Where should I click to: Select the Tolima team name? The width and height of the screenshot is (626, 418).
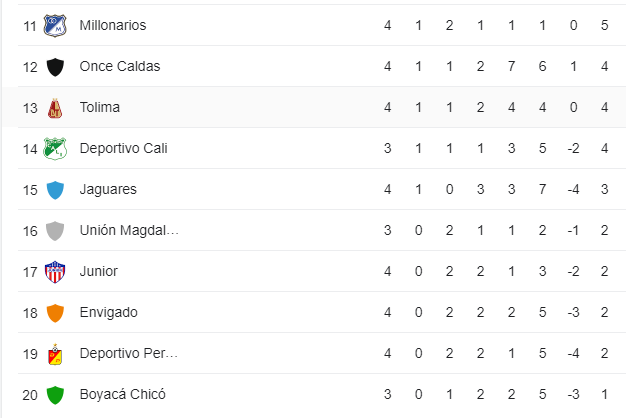(100, 108)
